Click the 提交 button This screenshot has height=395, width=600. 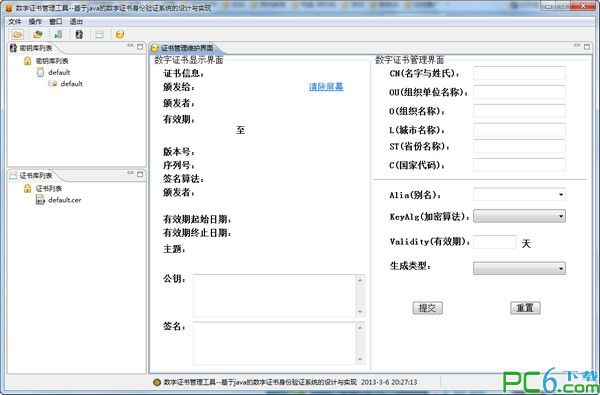coord(427,308)
